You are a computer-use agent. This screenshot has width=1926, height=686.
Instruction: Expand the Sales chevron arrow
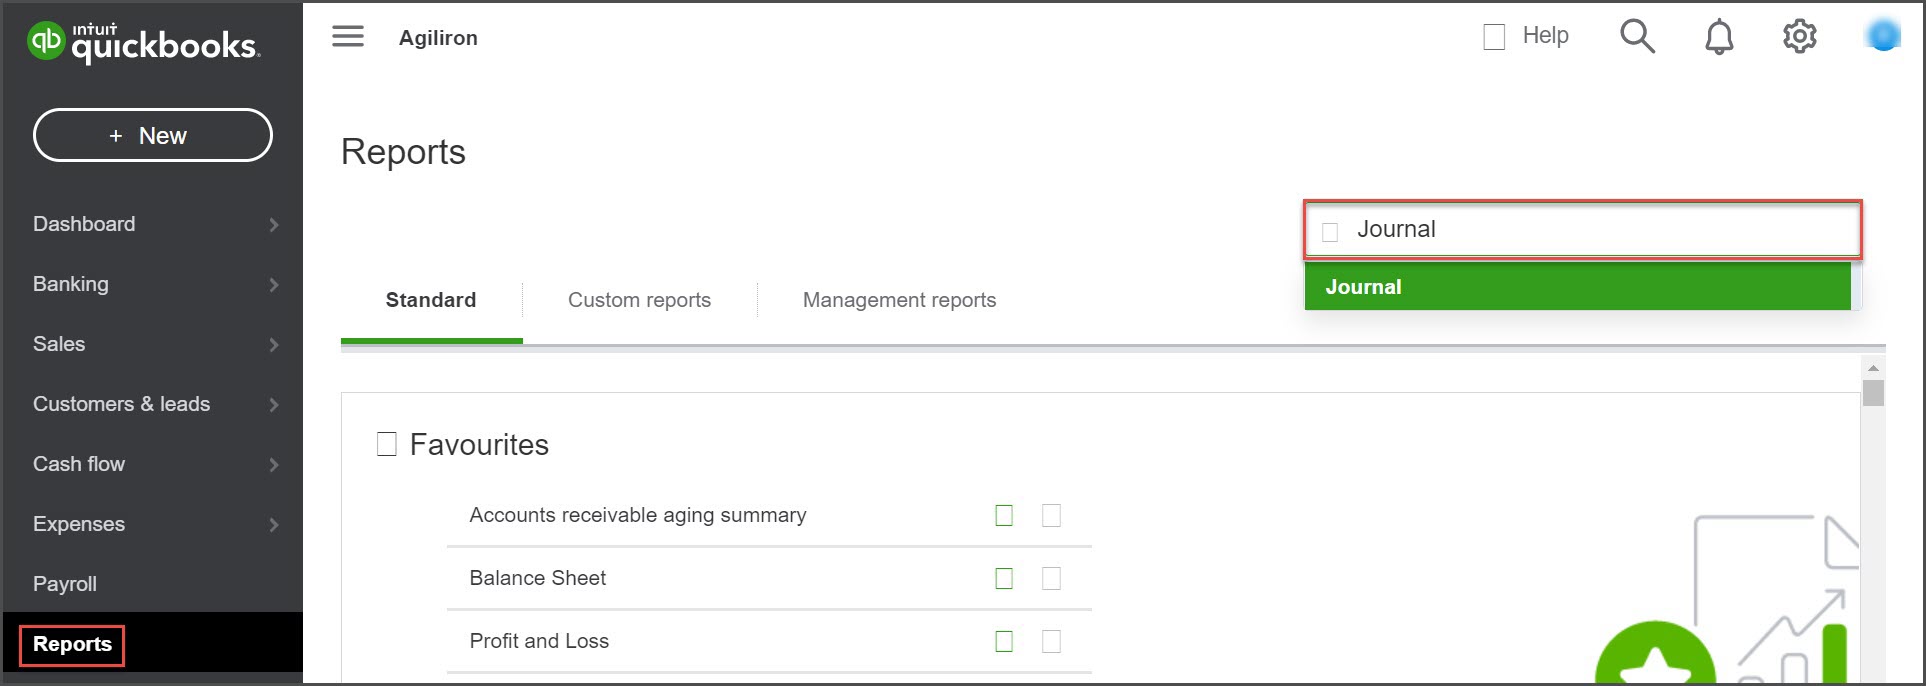tap(274, 345)
